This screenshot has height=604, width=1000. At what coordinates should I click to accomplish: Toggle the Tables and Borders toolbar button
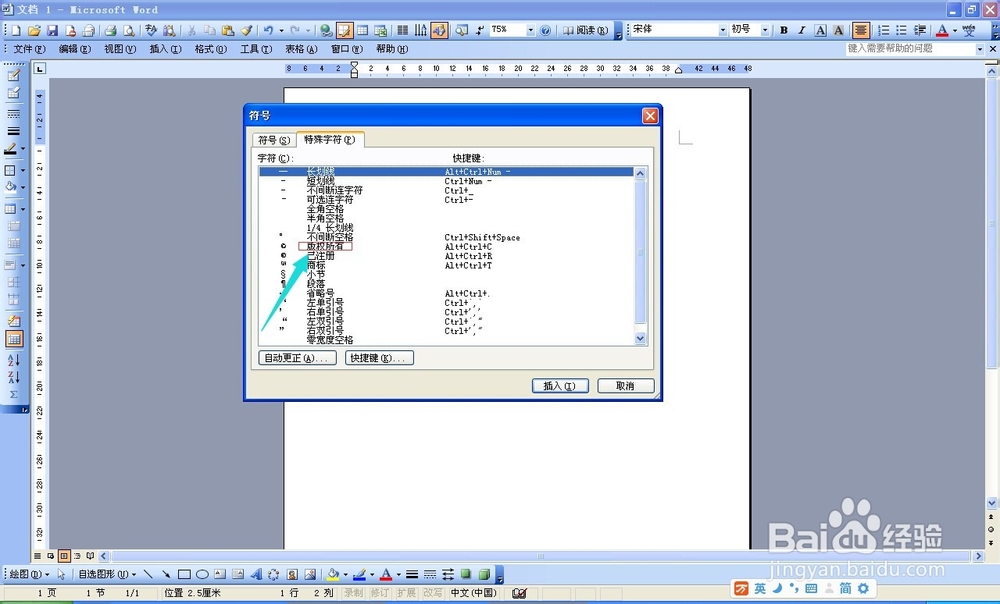pos(344,30)
